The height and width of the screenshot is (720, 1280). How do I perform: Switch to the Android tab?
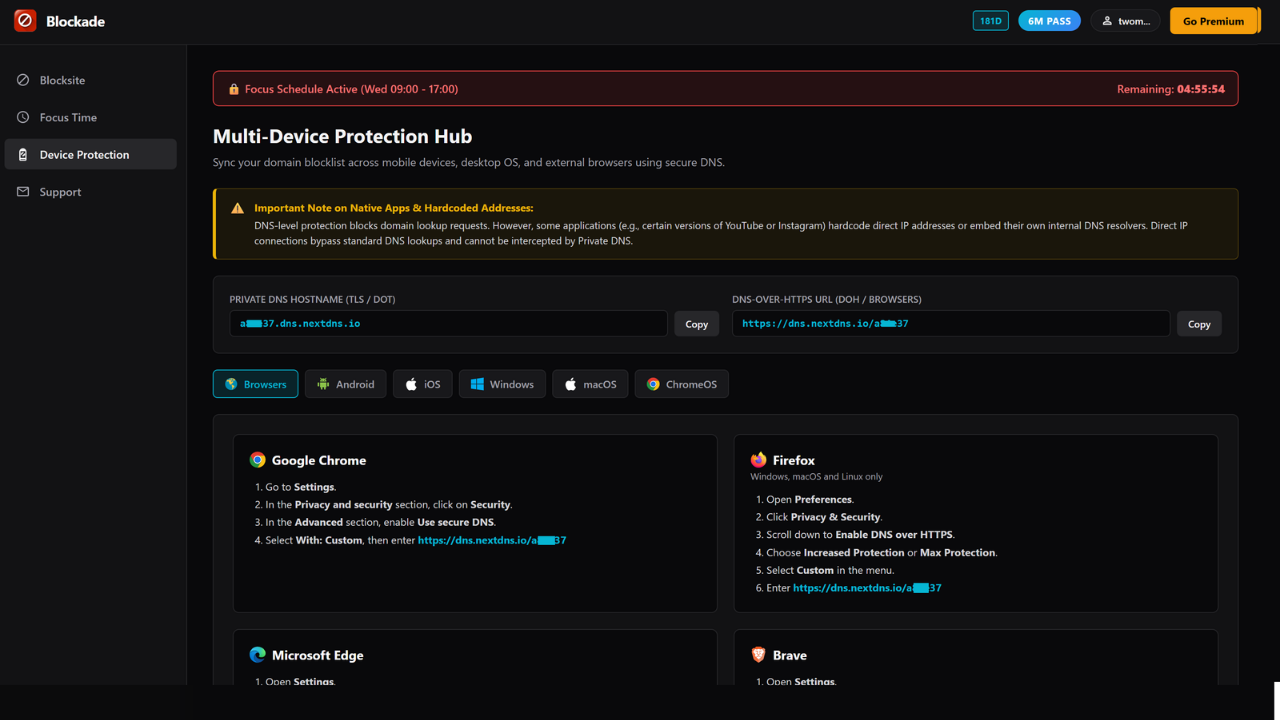[345, 384]
